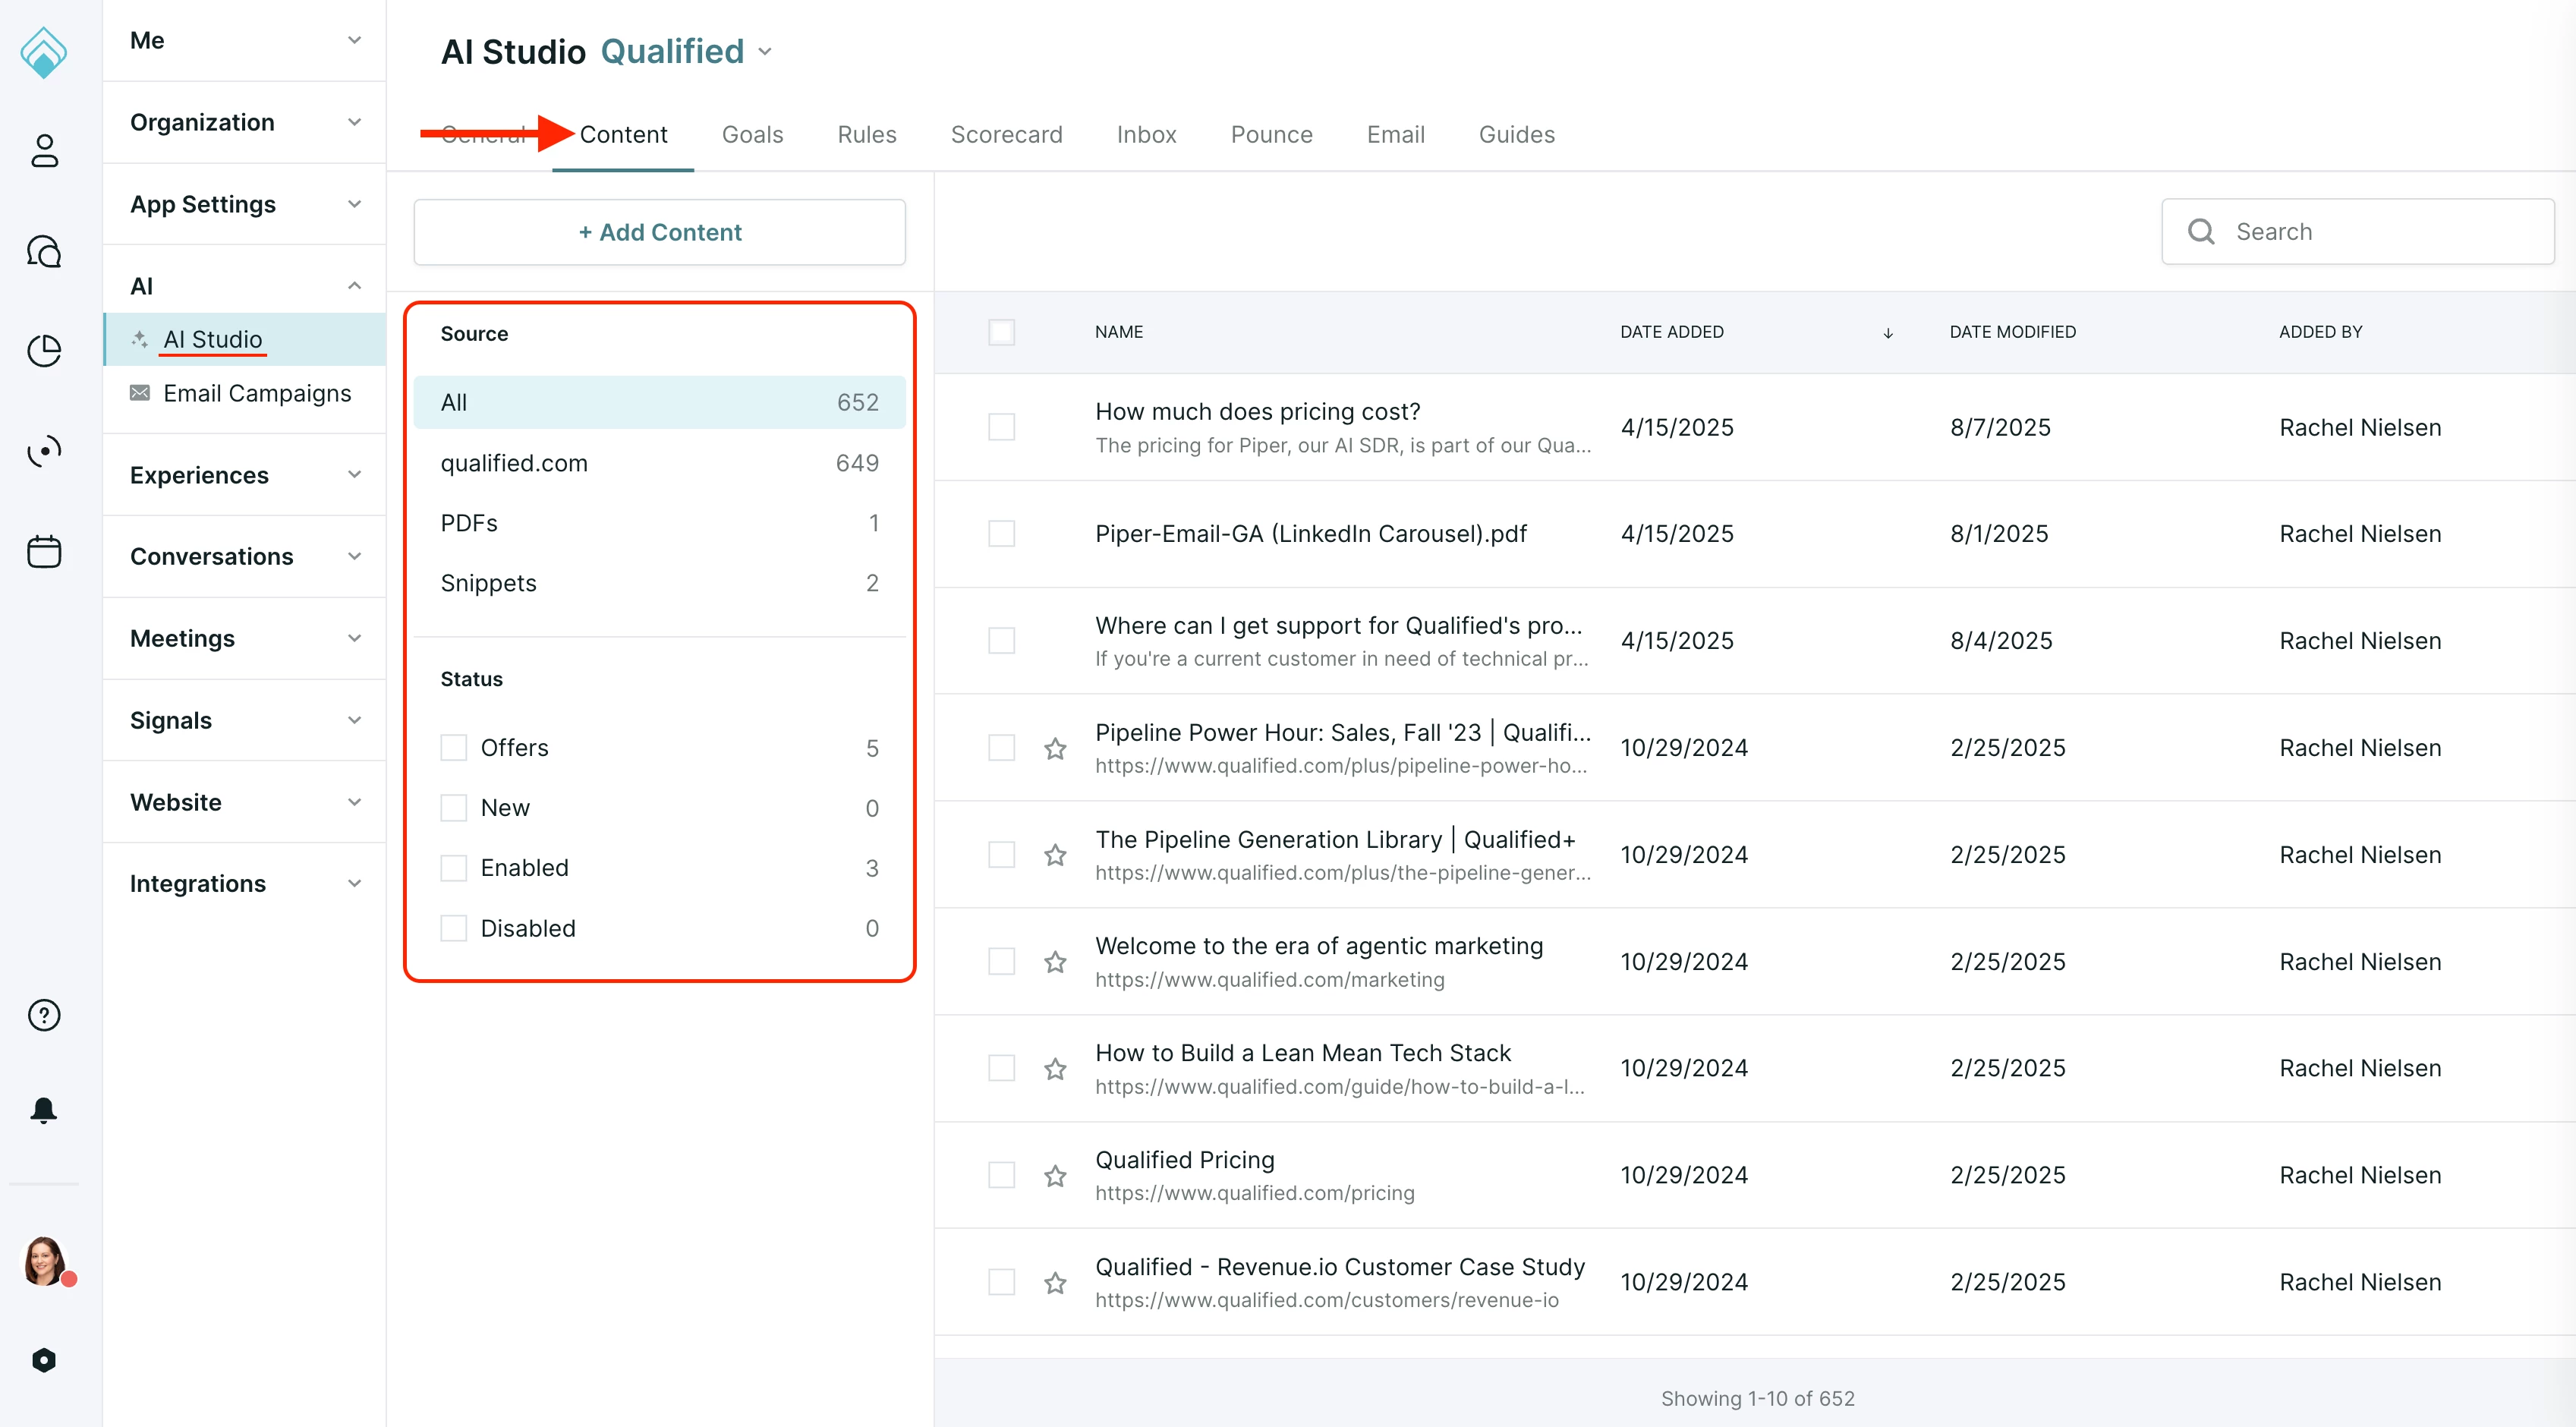The height and width of the screenshot is (1427, 2576).
Task: Check the 'How much does pricing cost?' row
Action: (1001, 427)
